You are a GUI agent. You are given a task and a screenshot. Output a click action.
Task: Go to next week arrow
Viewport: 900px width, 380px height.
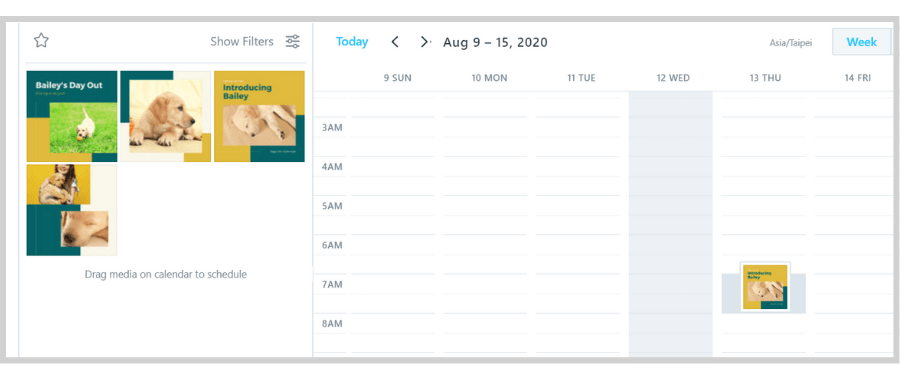coord(424,42)
